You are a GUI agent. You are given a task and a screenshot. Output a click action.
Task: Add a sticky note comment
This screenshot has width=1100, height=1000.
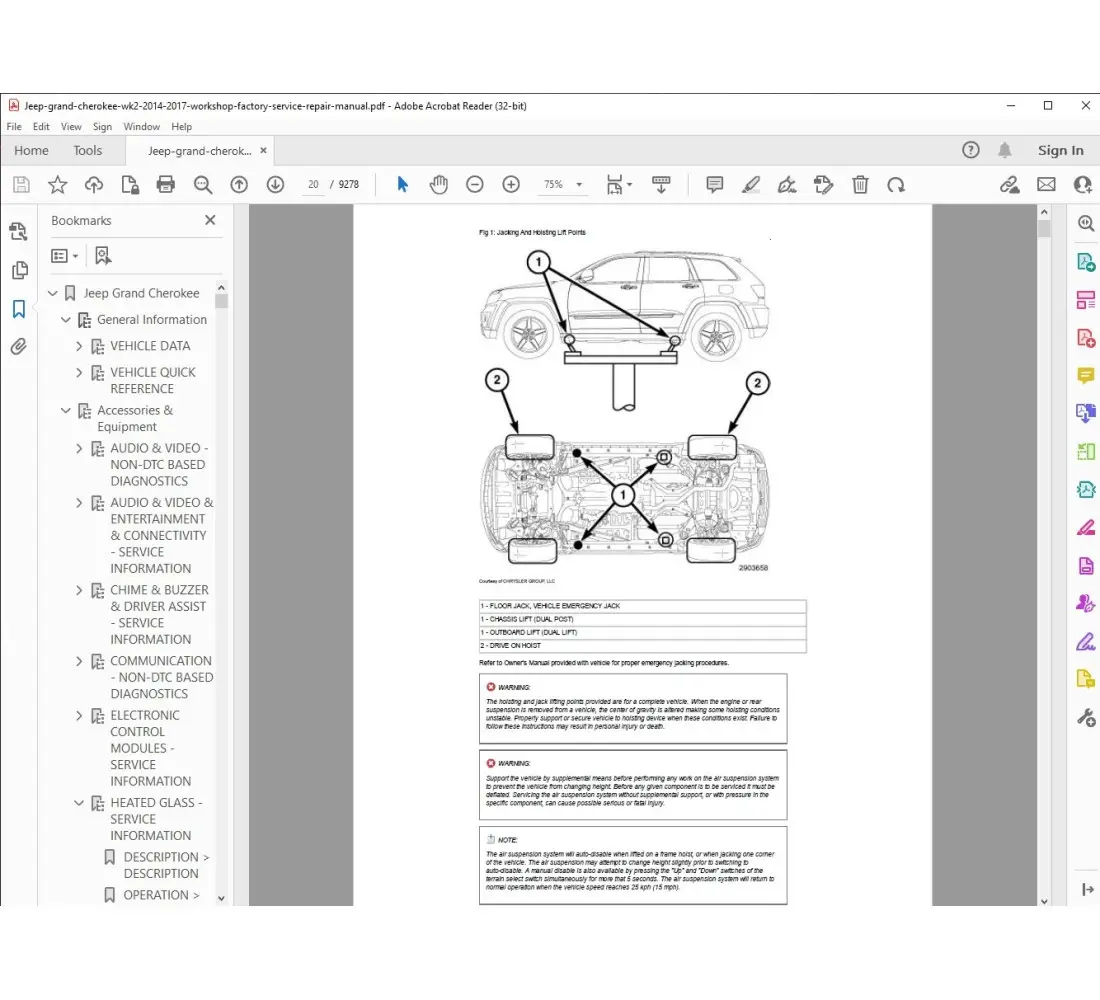(714, 184)
